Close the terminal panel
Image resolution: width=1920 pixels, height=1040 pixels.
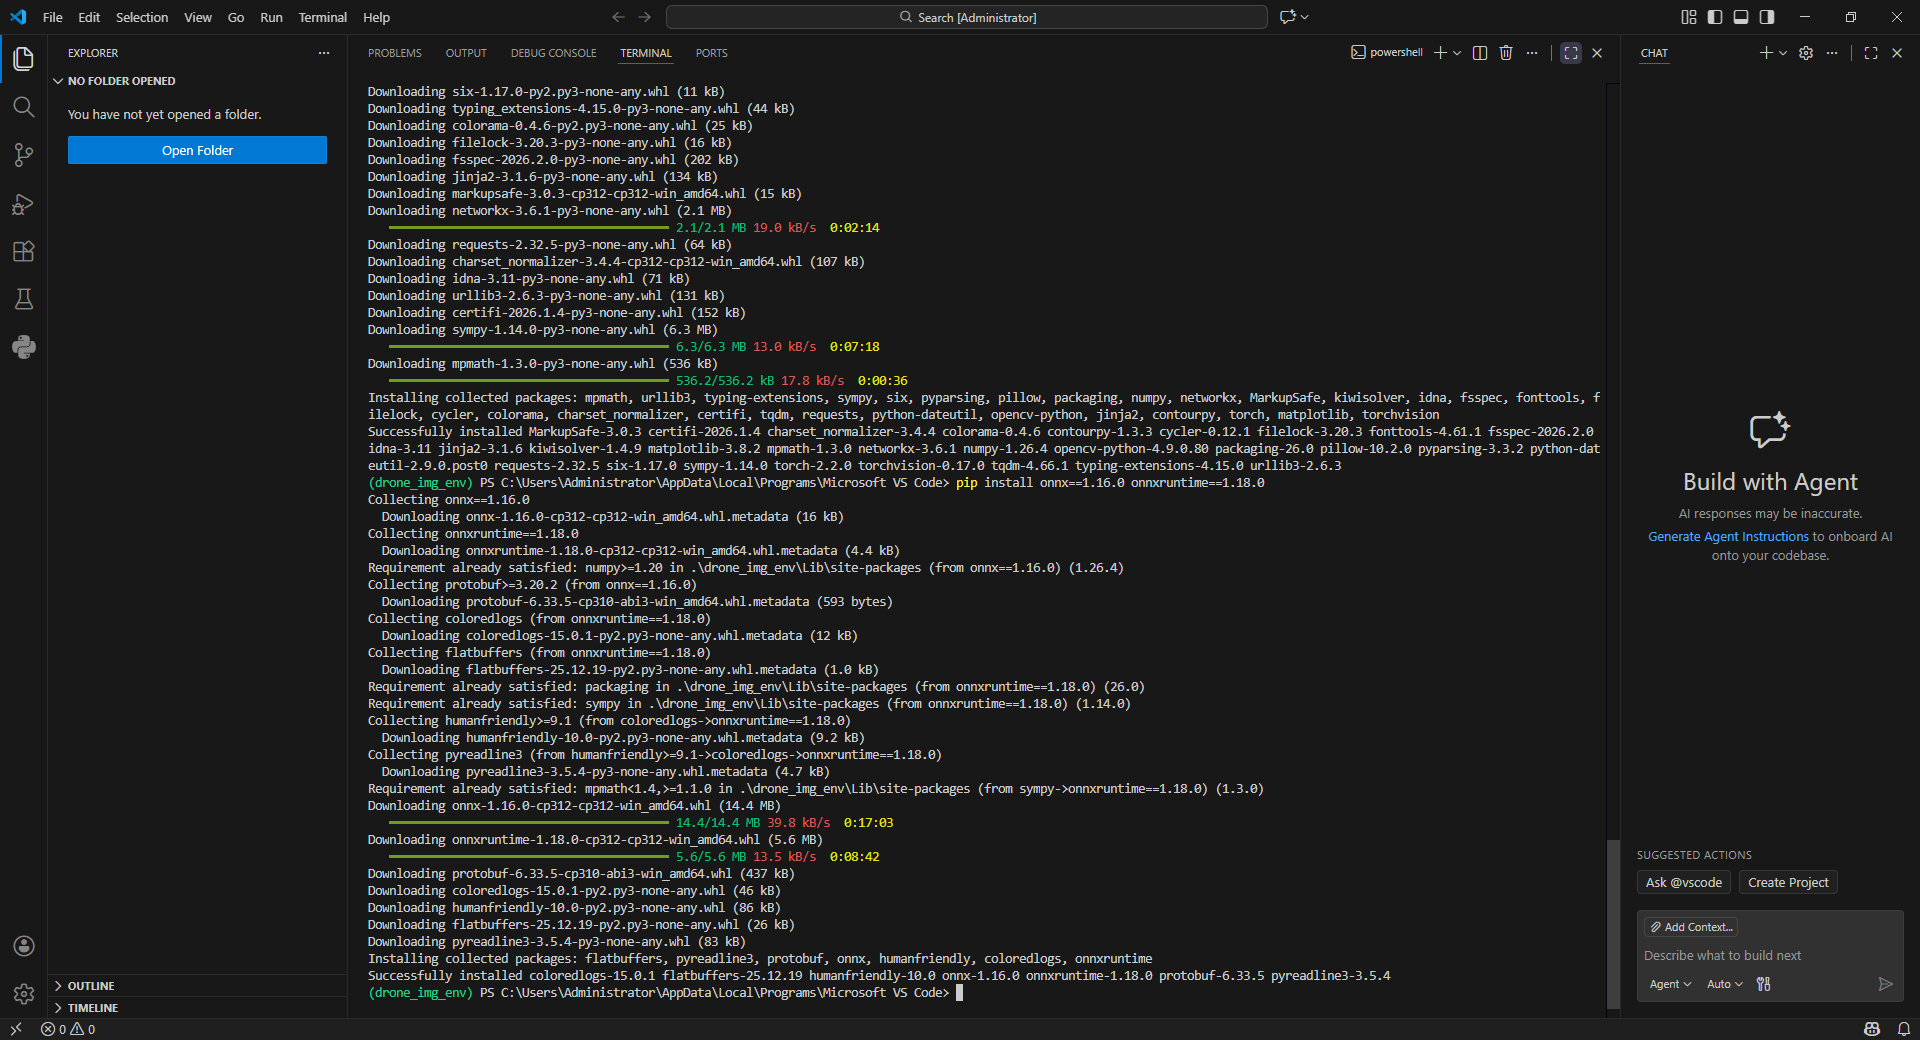tap(1597, 53)
